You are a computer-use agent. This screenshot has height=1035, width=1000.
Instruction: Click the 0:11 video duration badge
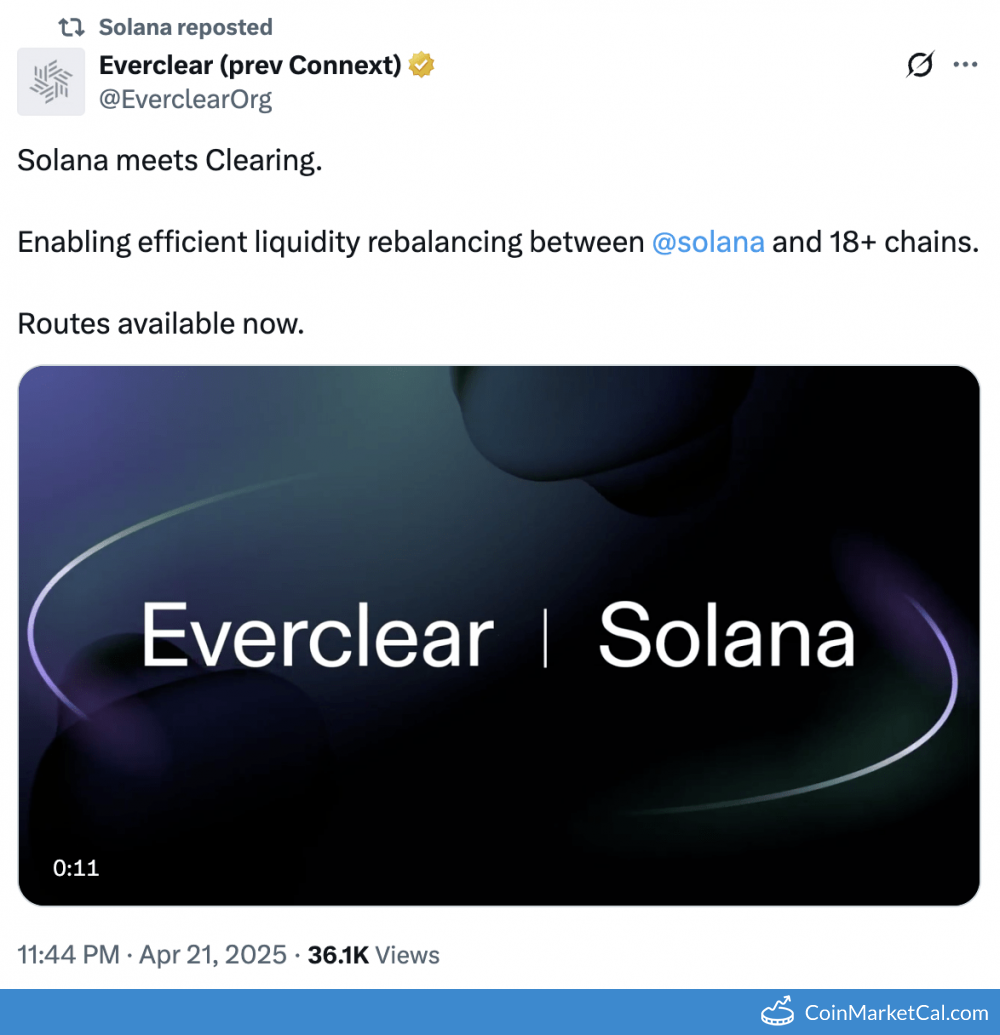[76, 868]
